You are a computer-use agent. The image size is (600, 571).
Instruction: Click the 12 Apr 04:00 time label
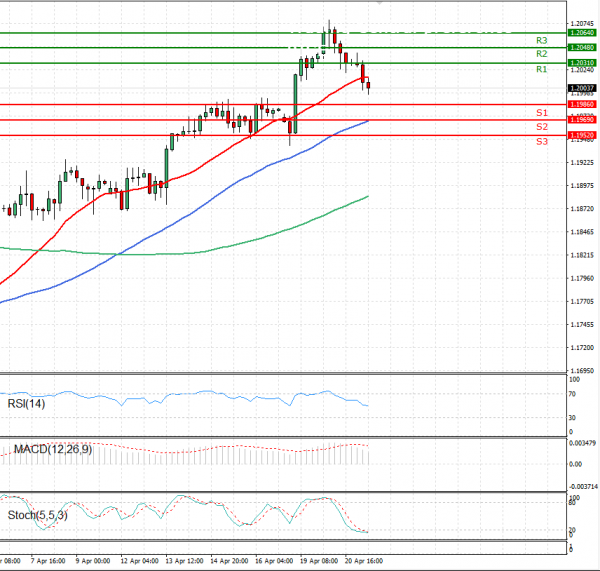[139, 561]
